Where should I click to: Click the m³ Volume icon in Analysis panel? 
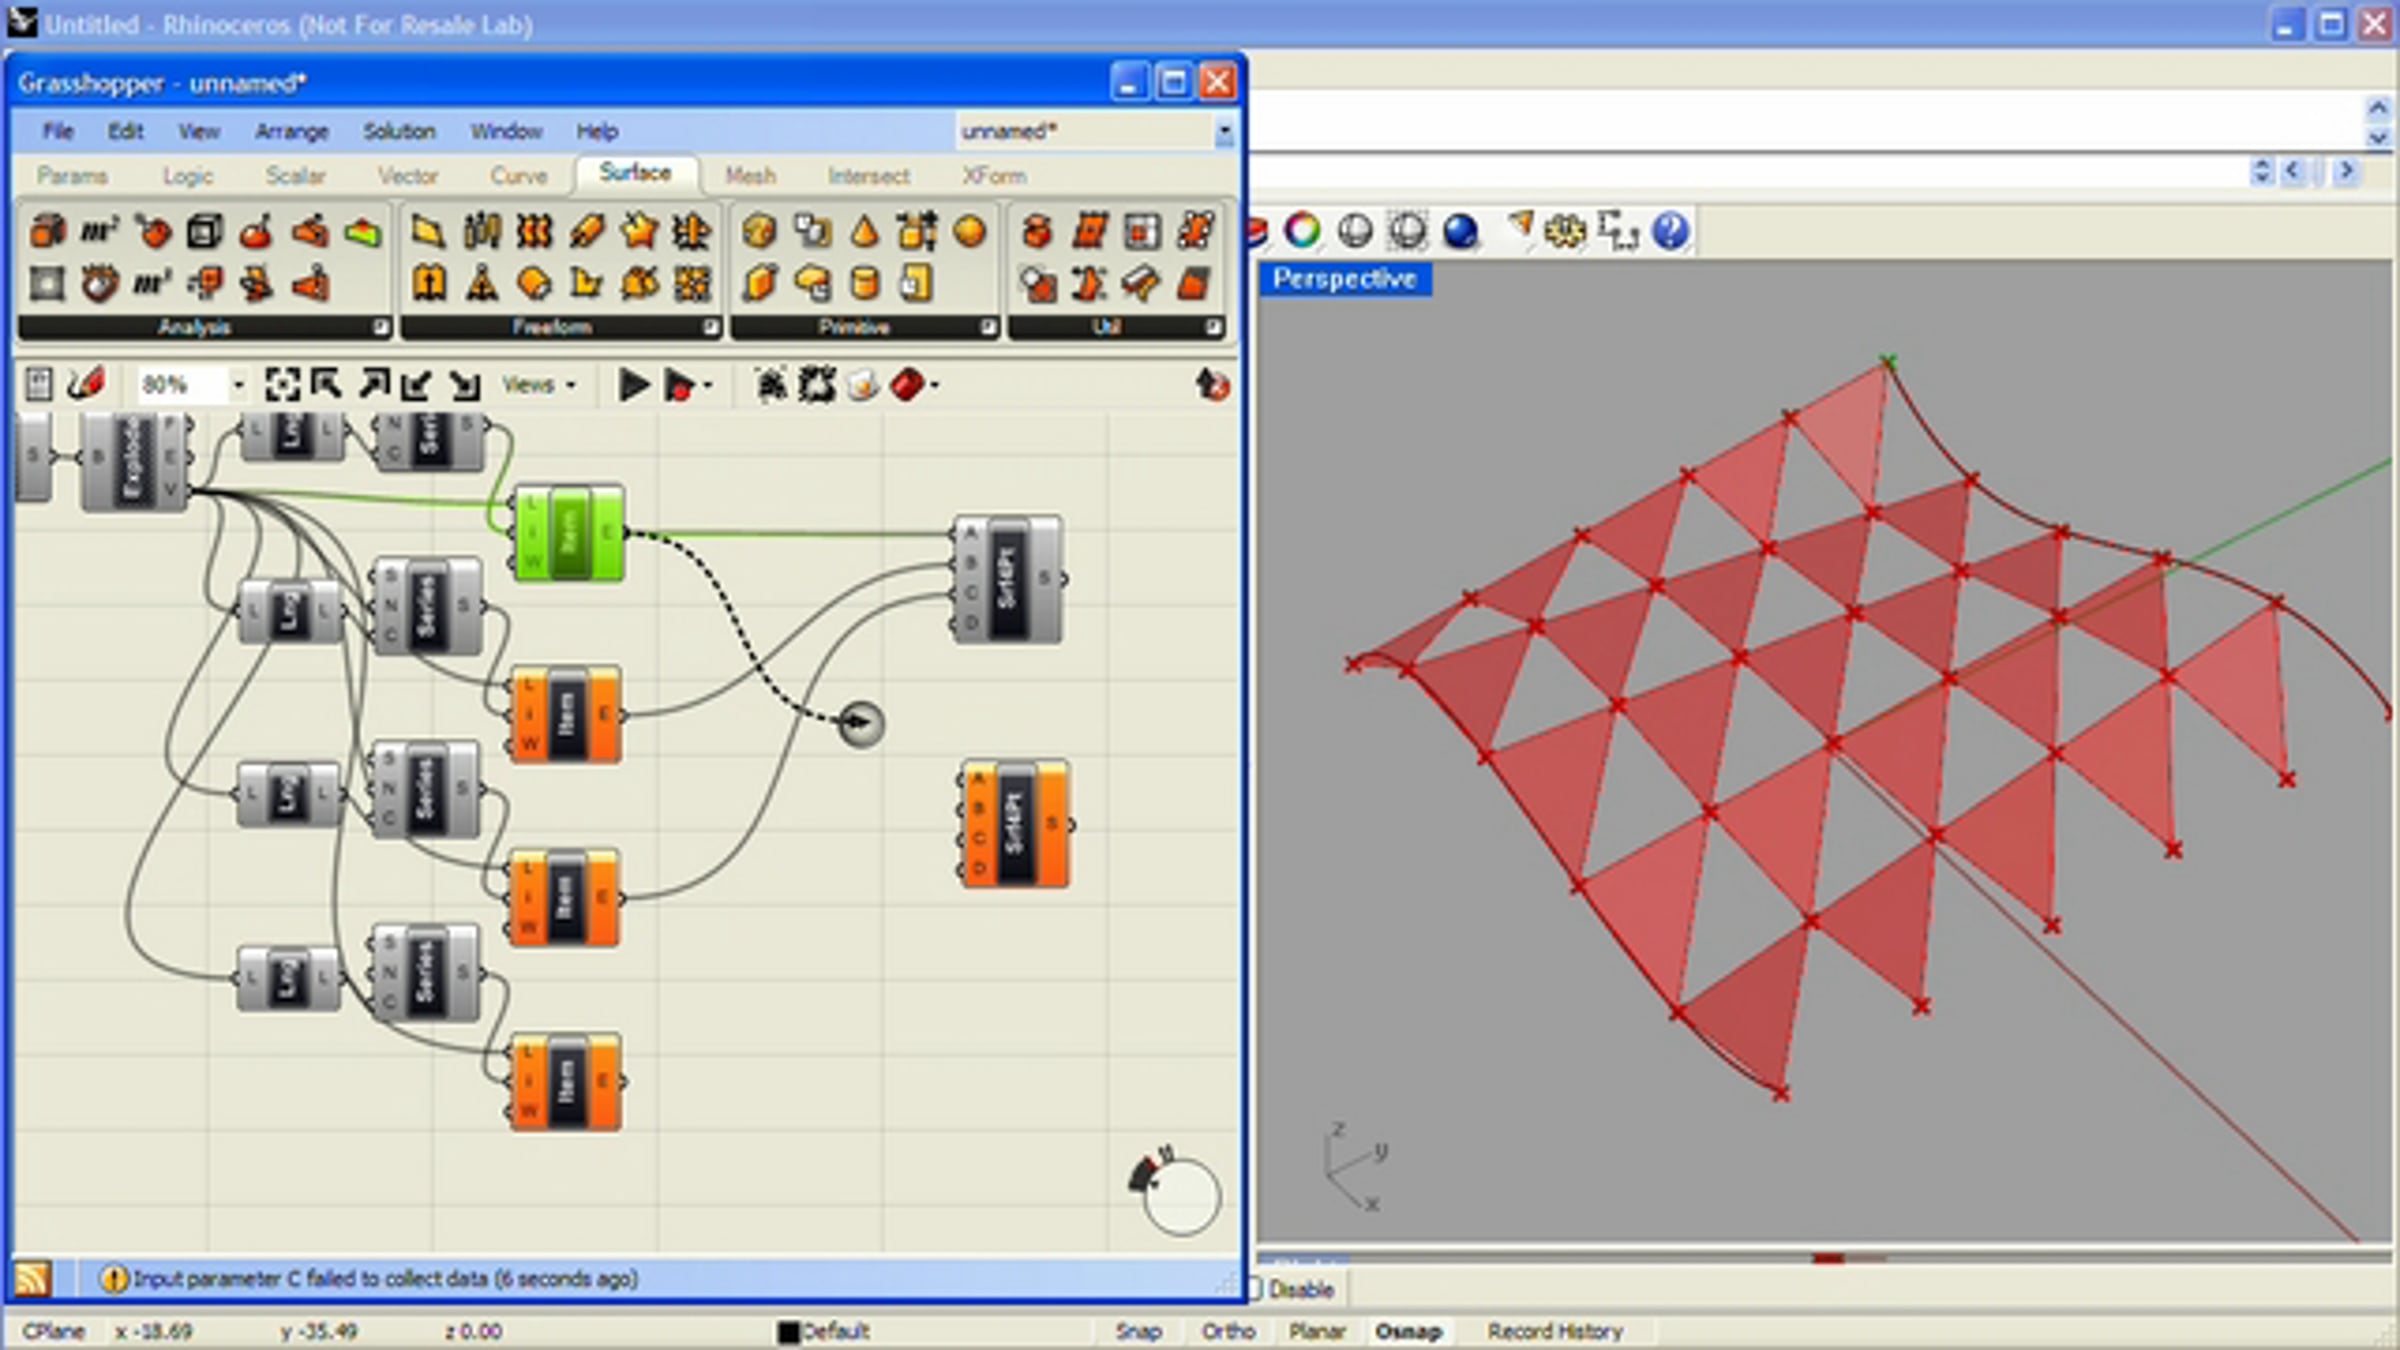pos(151,284)
